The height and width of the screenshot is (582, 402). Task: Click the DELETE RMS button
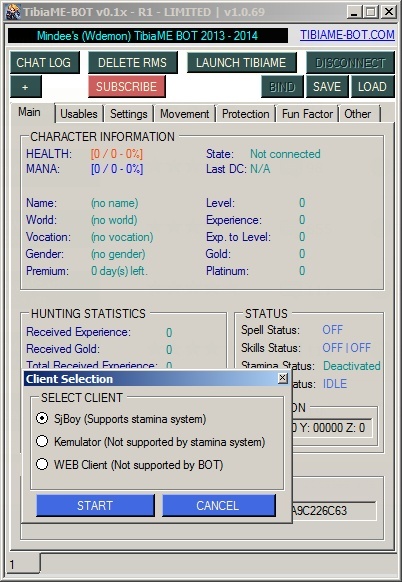click(133, 62)
